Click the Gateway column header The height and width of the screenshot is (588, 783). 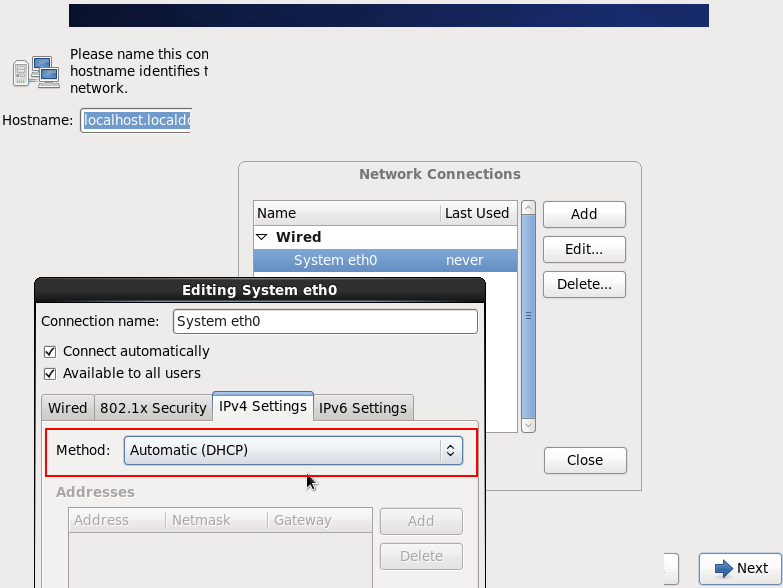(320, 520)
